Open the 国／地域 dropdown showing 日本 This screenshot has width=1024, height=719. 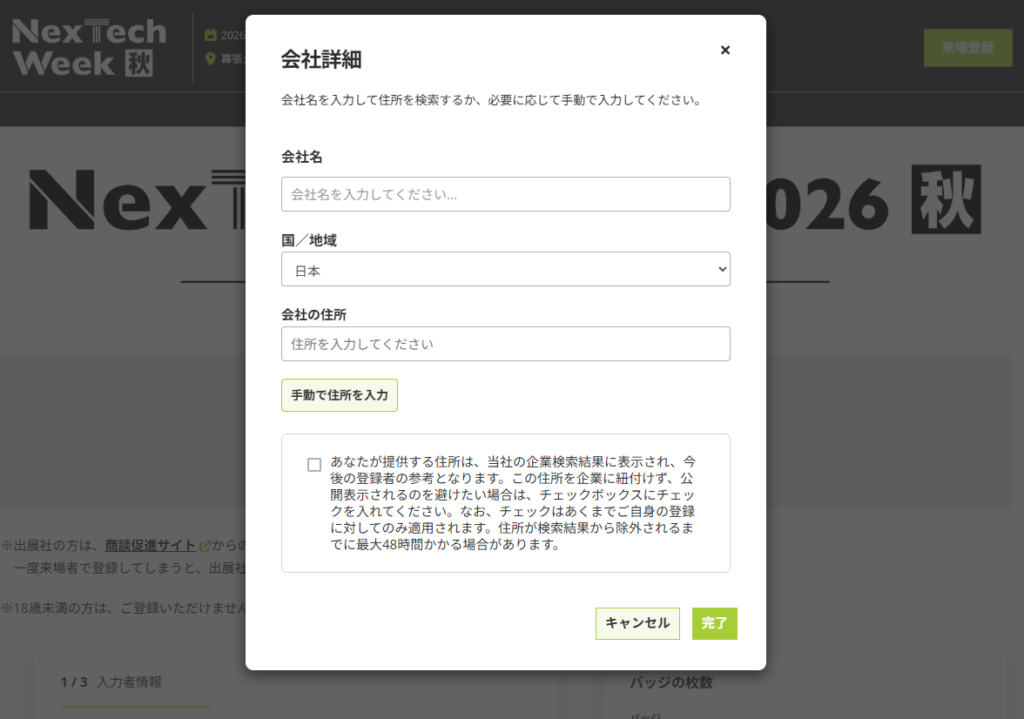[x=505, y=269]
